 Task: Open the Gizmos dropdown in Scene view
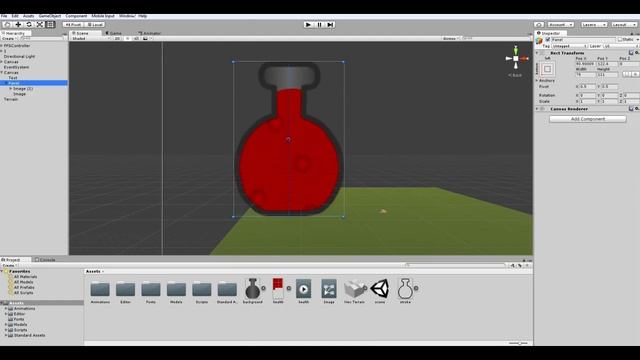pos(450,38)
